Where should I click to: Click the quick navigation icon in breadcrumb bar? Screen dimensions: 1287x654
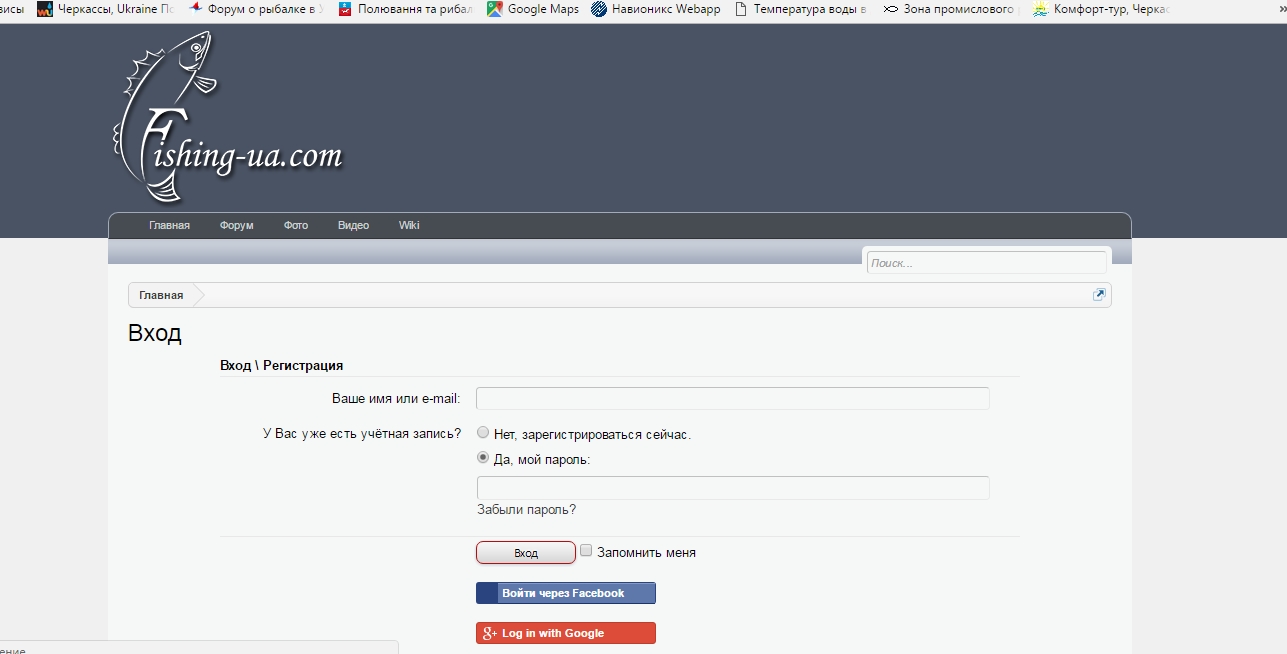1099,295
